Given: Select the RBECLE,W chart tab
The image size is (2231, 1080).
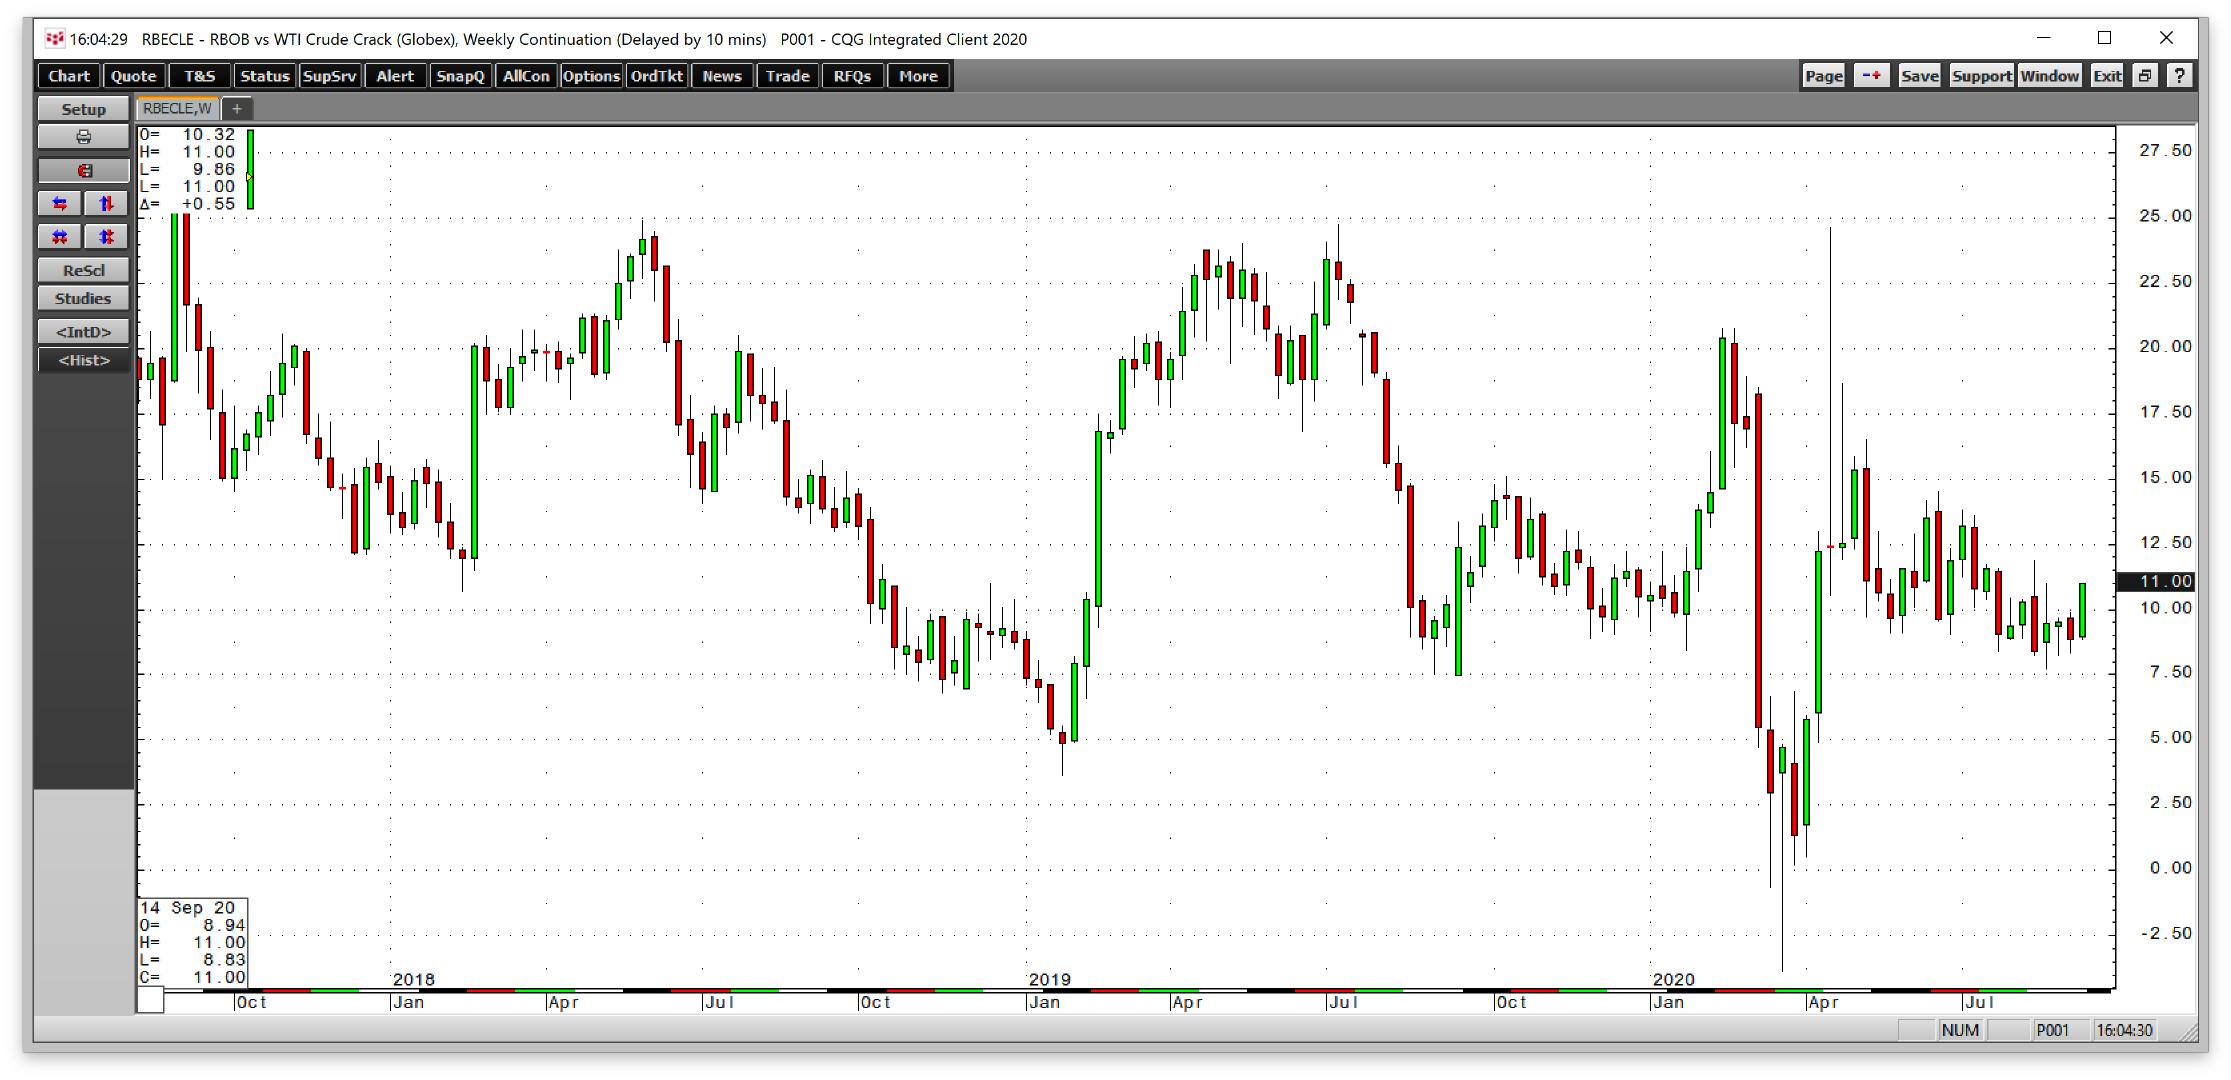Looking at the screenshot, I should tap(177, 109).
